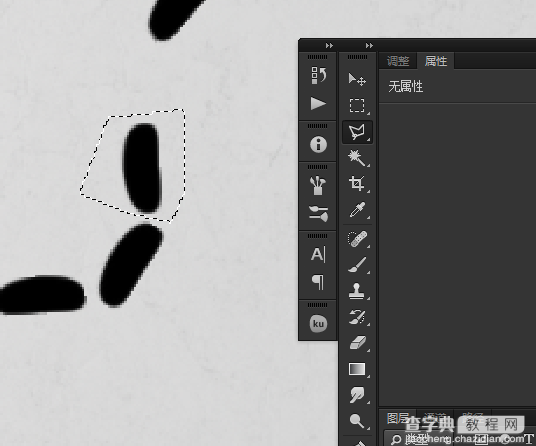
Task: Expand the collapsed icon panel dock arrows
Action: point(329,45)
